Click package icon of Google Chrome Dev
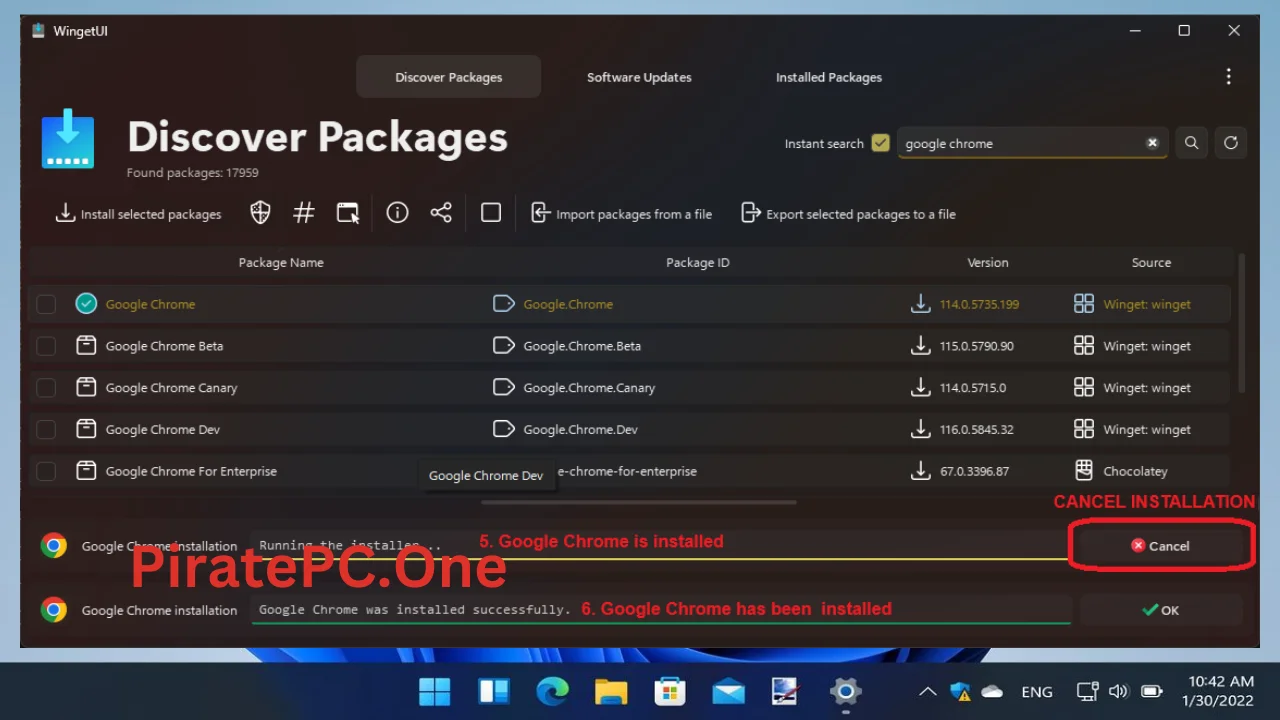The height and width of the screenshot is (720, 1280). click(86, 429)
